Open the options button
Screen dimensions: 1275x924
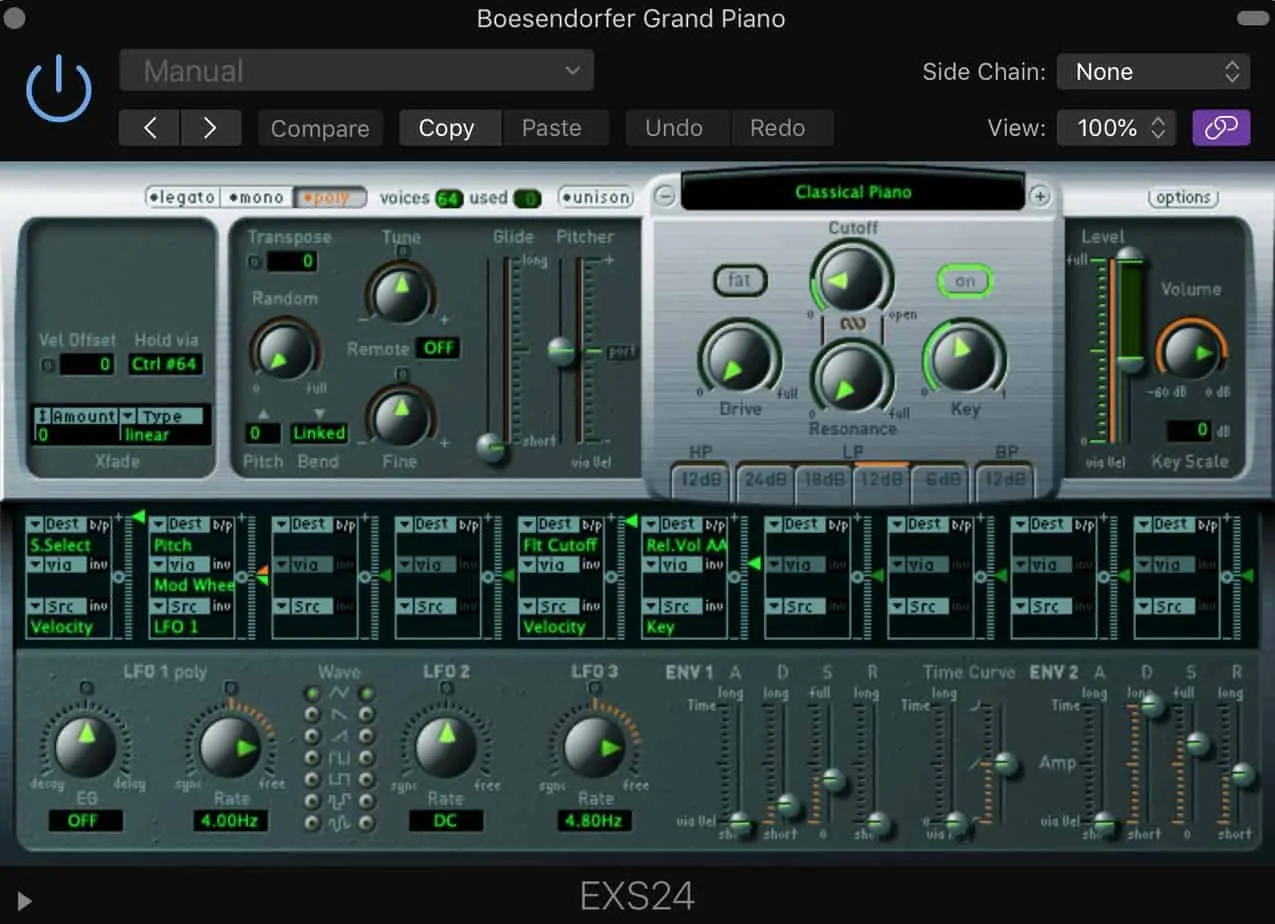pos(1183,197)
